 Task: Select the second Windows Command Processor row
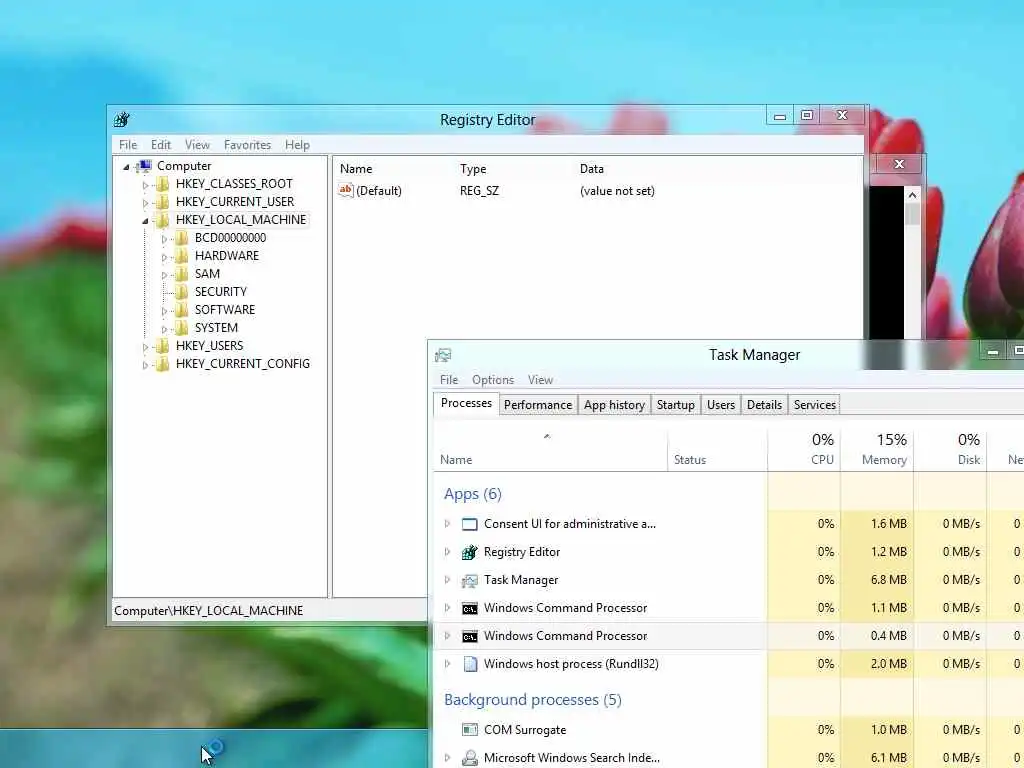[x=728, y=636]
